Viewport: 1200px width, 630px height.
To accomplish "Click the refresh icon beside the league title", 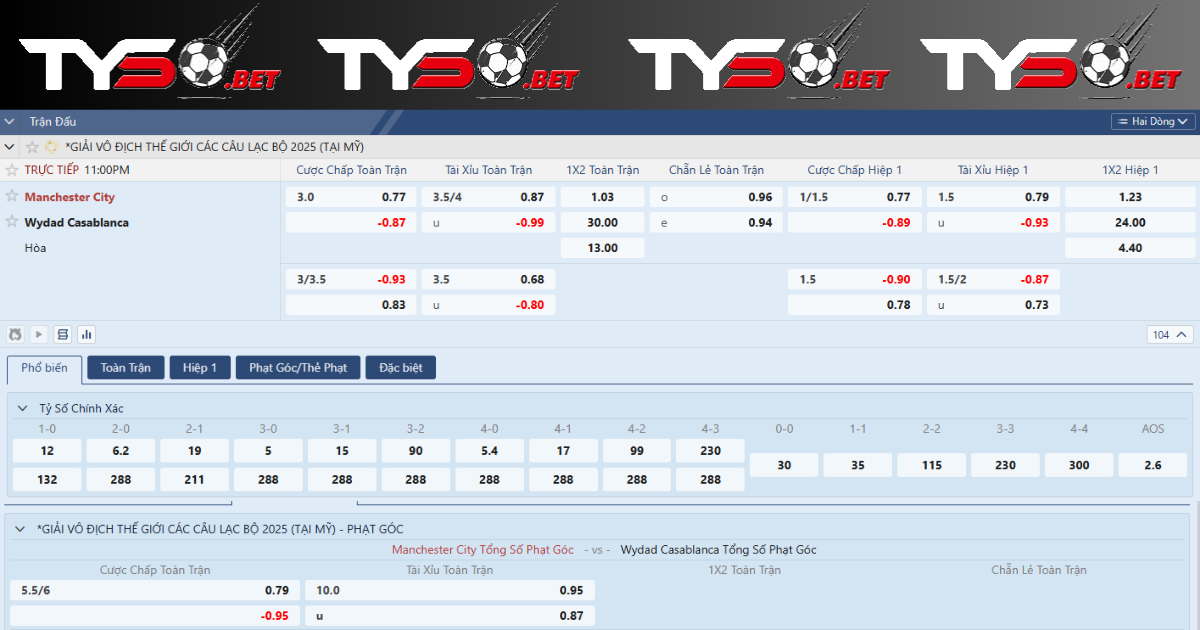I will (51, 146).
